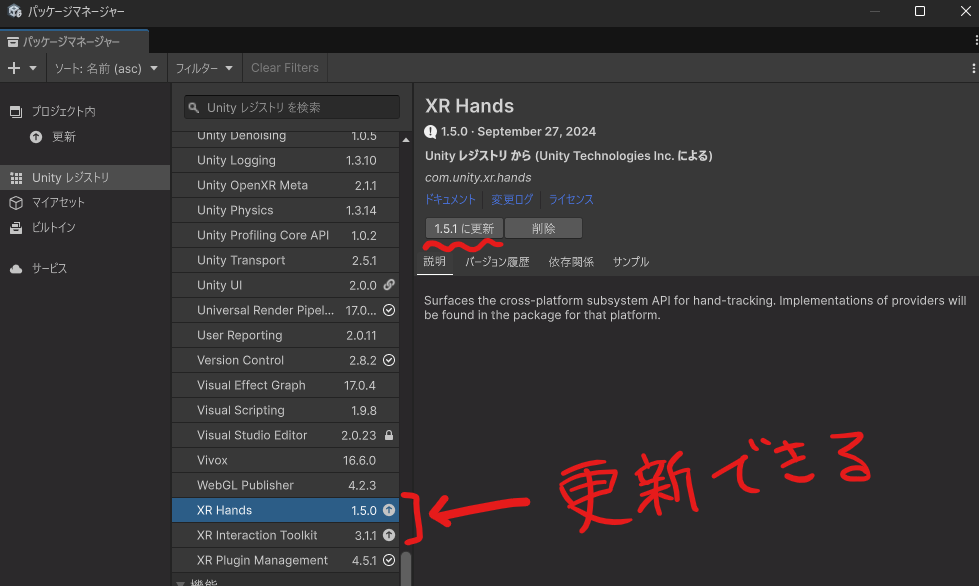Click the update arrow on XR Interaction Toolkit
Screen dimensions: 979x586
[x=389, y=535]
